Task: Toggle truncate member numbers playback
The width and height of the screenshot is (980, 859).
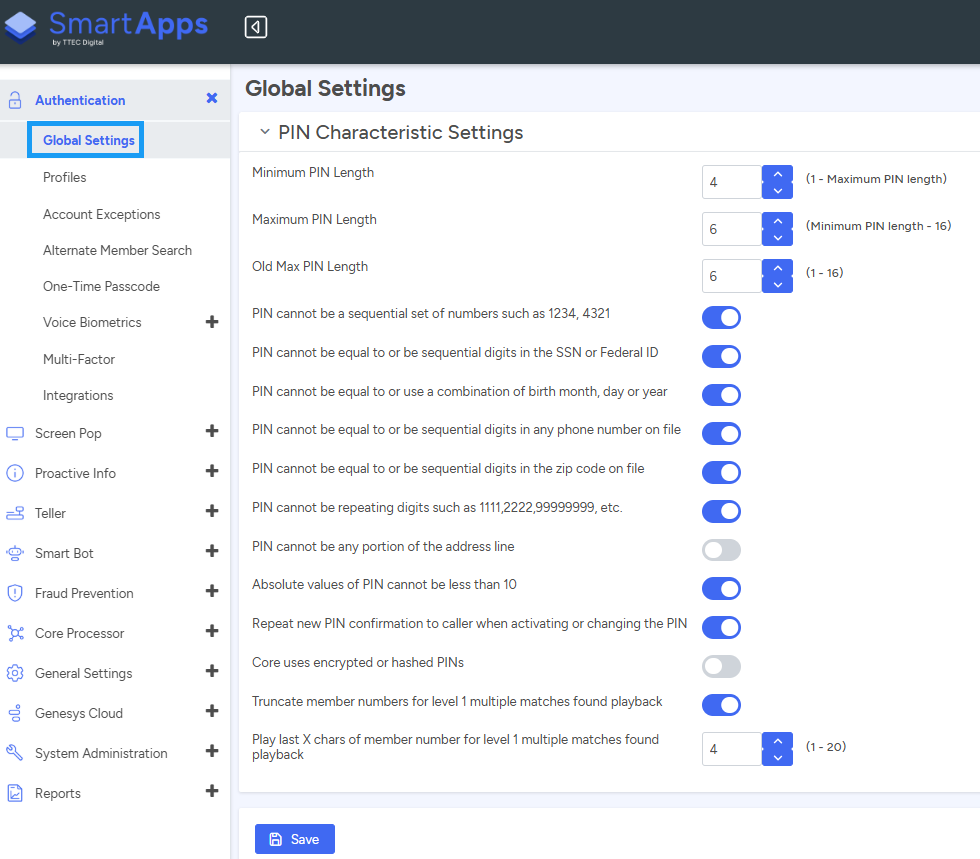Action: (721, 705)
